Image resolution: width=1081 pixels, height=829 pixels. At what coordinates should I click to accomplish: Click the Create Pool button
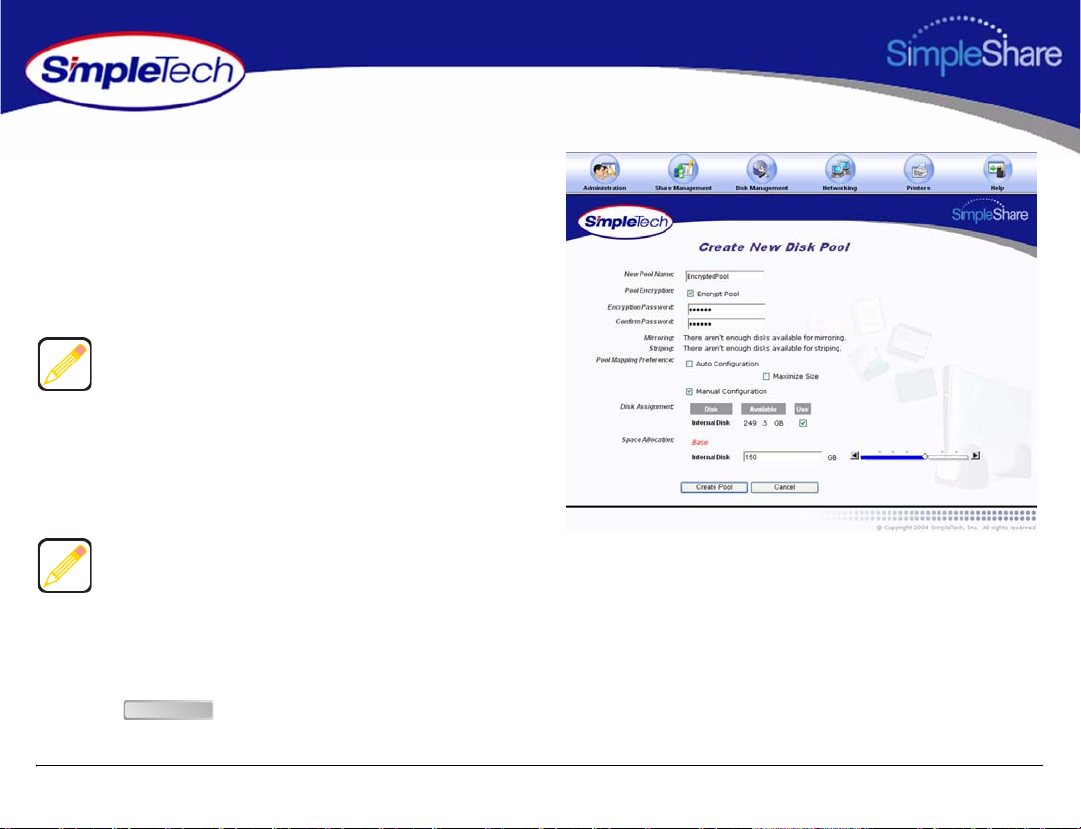click(714, 488)
